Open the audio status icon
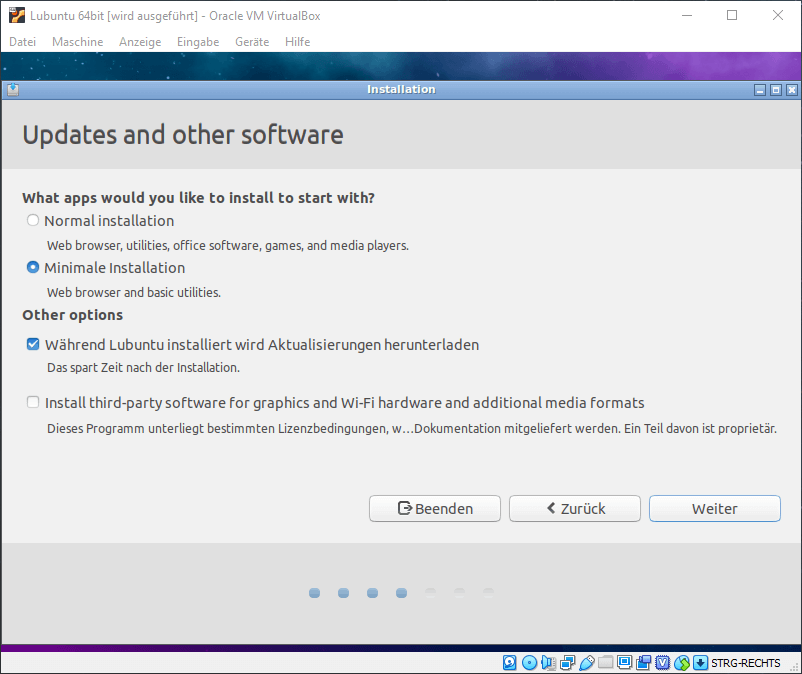The height and width of the screenshot is (674, 802). [548, 663]
